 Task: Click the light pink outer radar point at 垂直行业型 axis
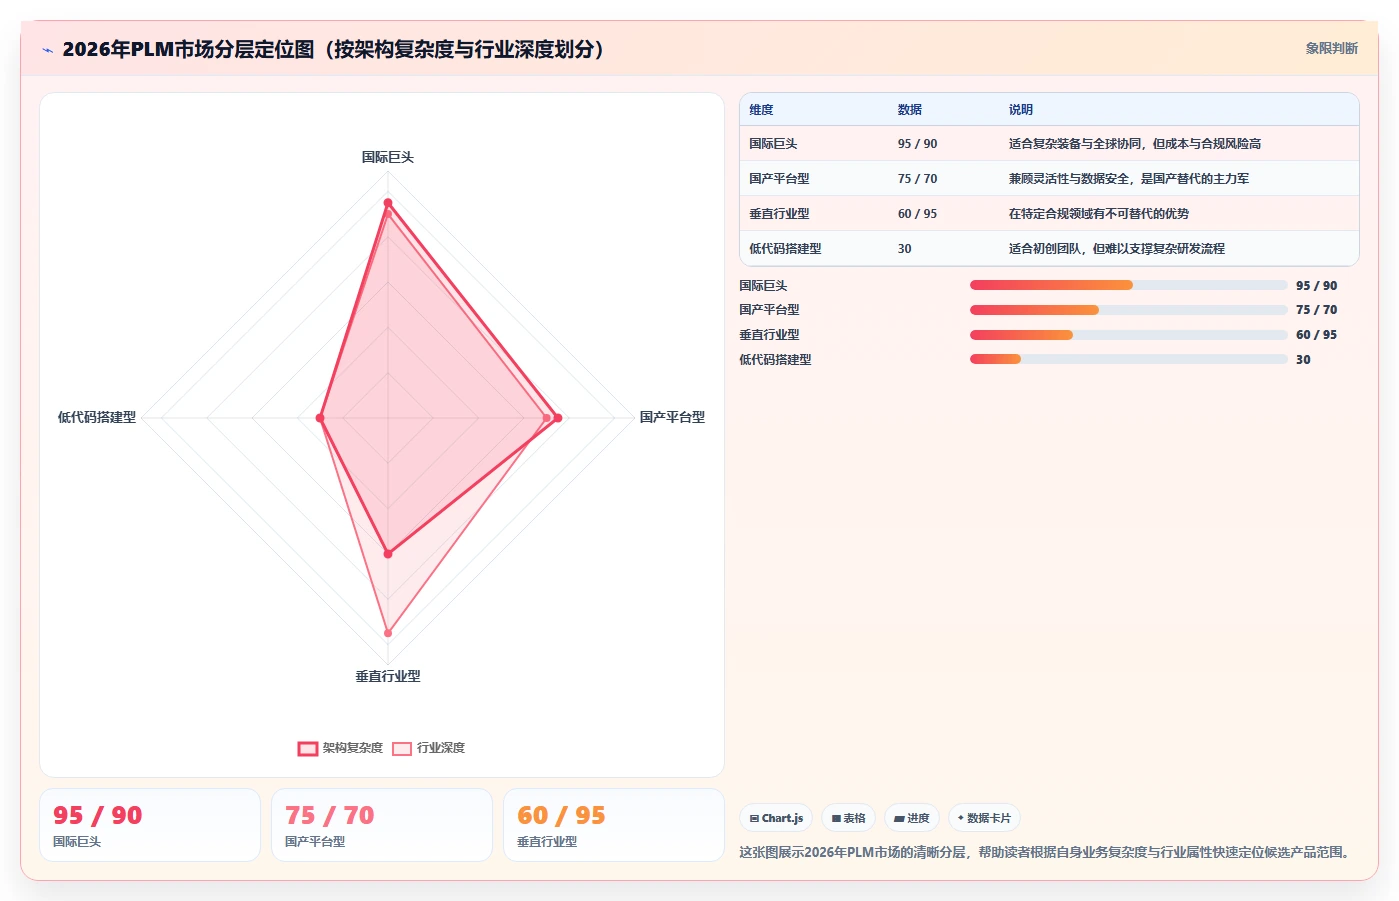pos(388,633)
